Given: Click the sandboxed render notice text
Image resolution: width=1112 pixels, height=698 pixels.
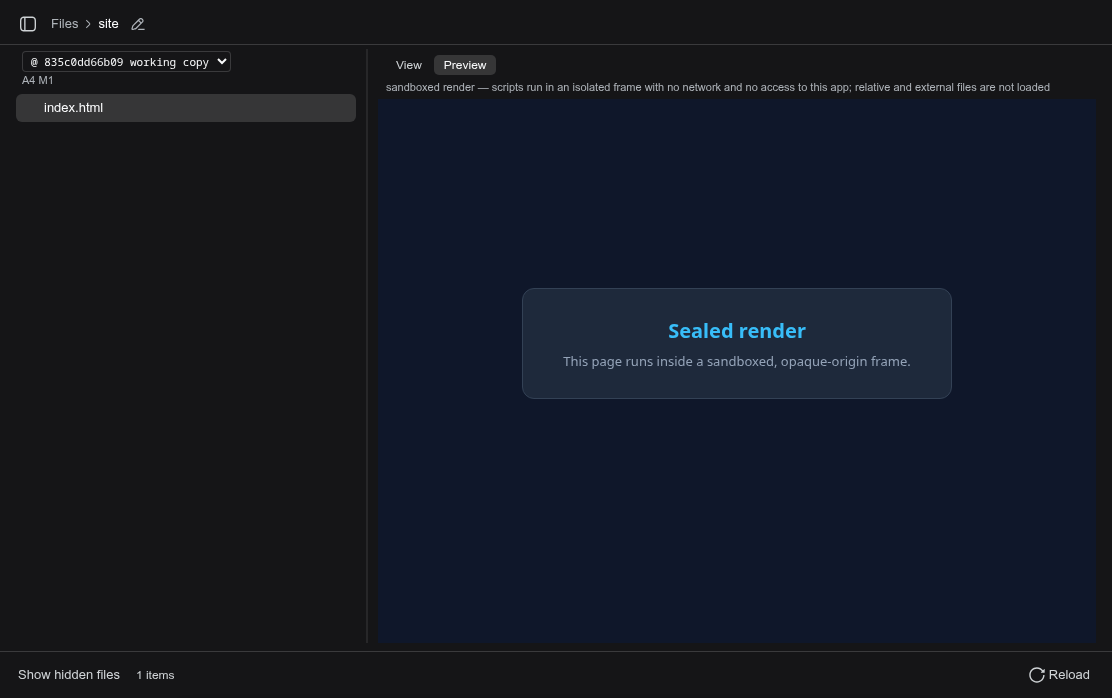Looking at the screenshot, I should pos(718,87).
